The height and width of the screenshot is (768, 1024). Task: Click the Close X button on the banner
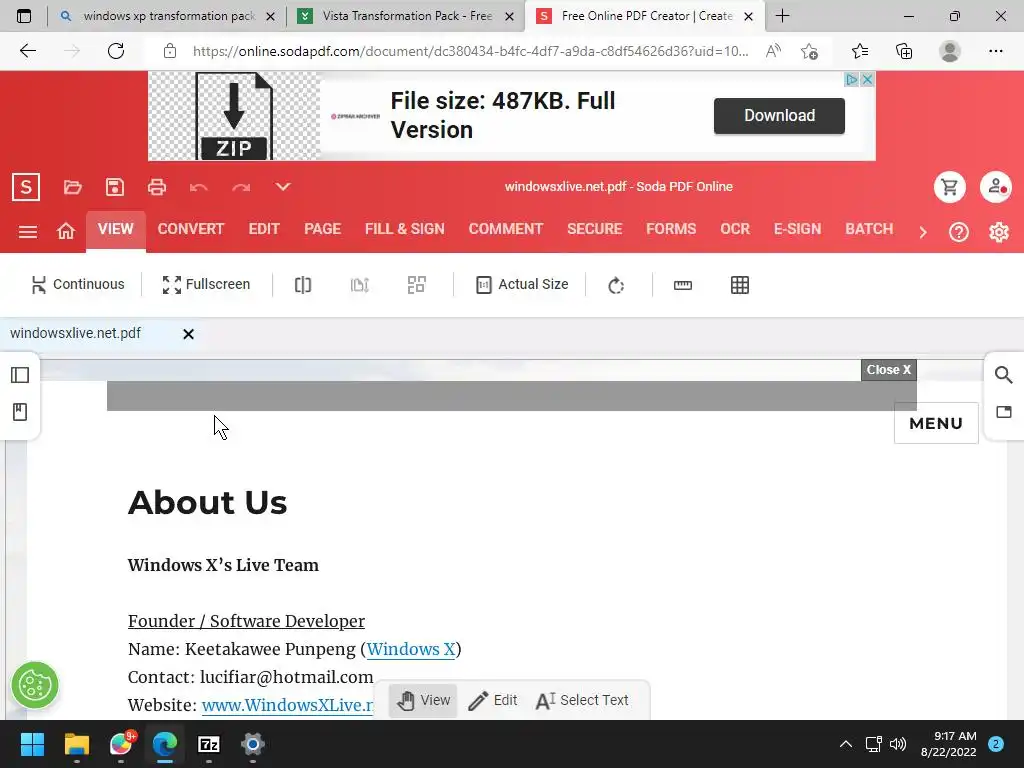889,370
